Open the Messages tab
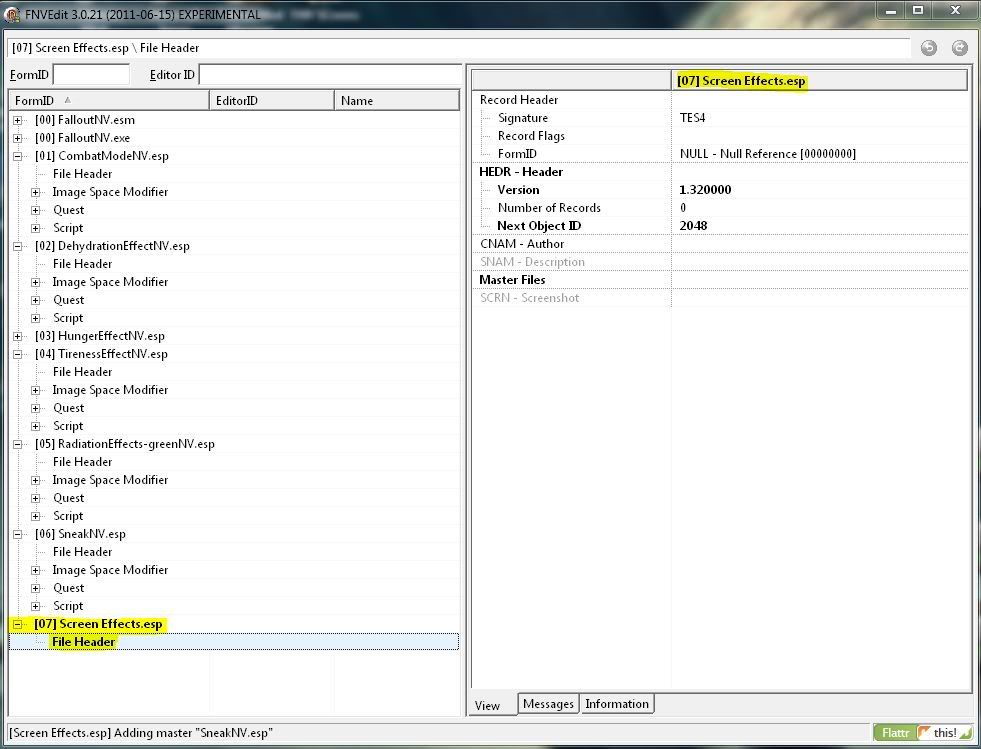Screen dimensions: 981x749 [x=548, y=704]
